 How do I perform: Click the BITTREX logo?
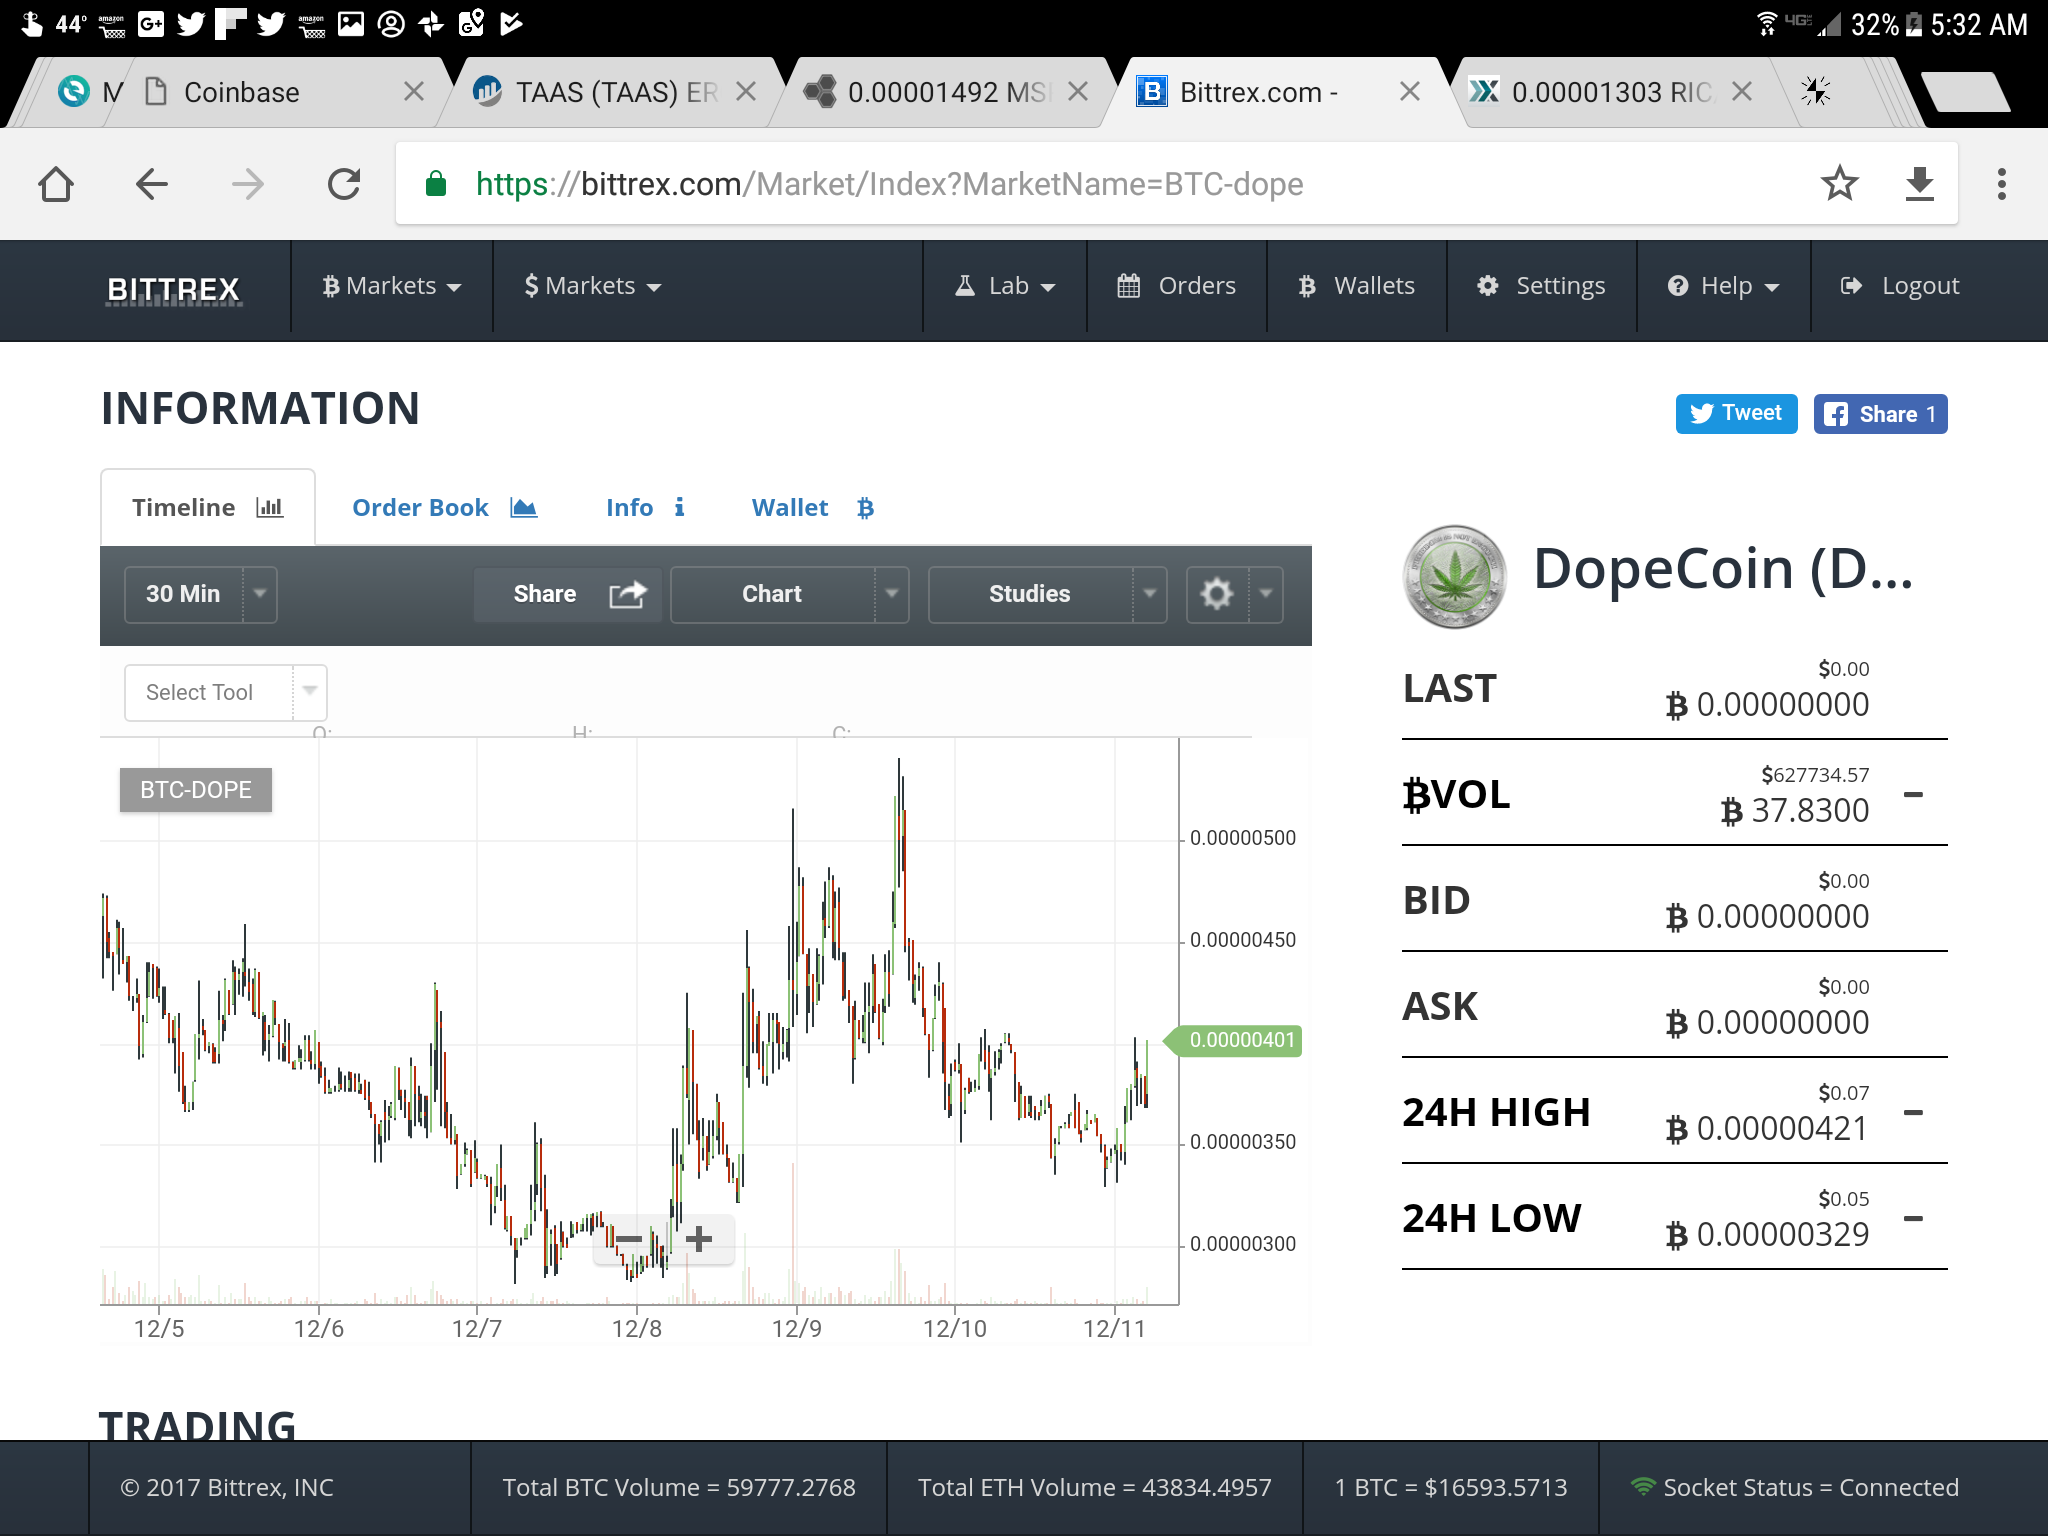[173, 289]
